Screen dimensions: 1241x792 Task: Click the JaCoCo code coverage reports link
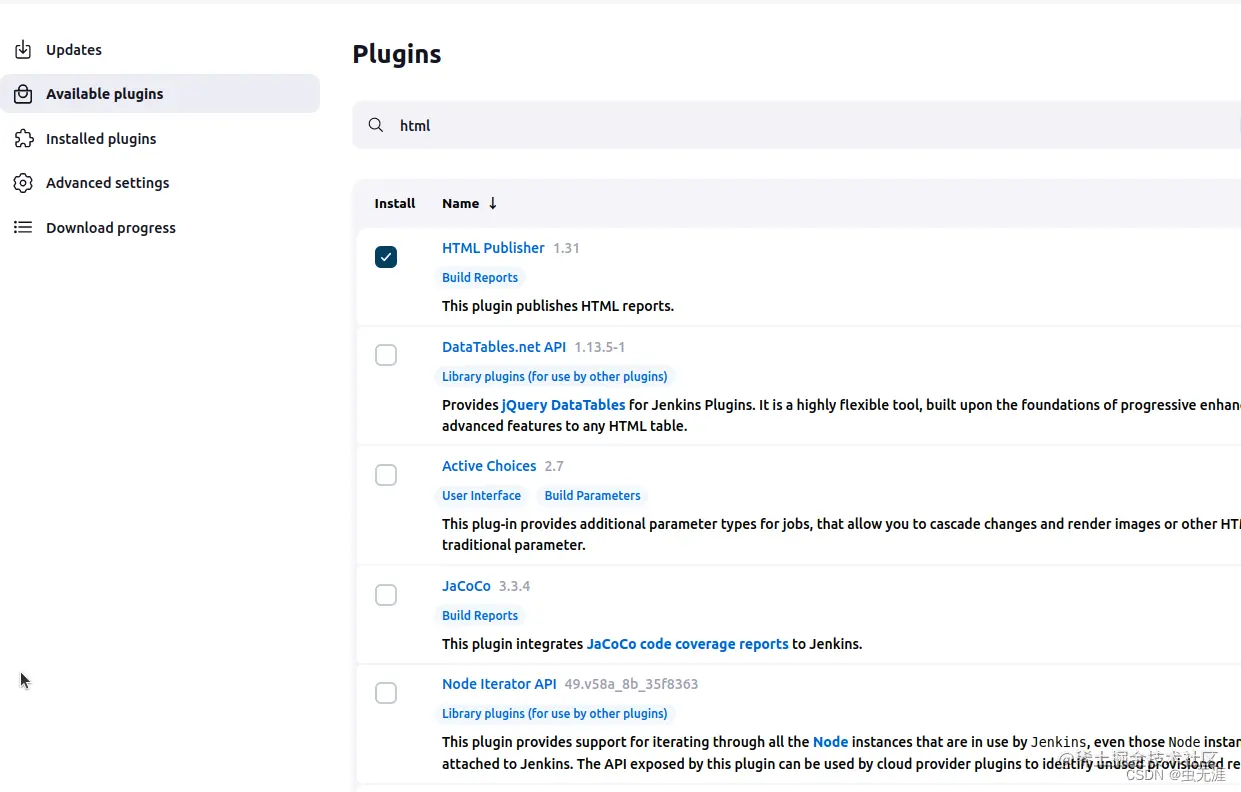coord(687,644)
